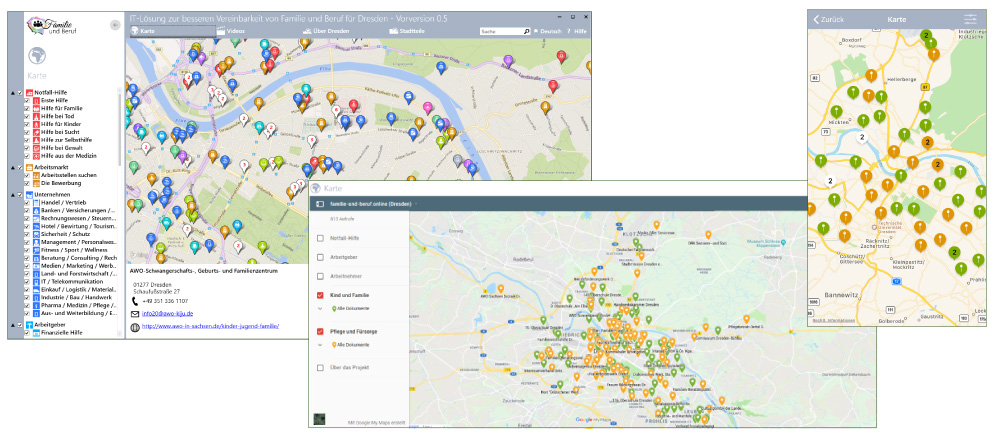The image size is (1000, 436).
Task: Uncheck the Erste Hilfe checkbox
Action: (x=27, y=101)
